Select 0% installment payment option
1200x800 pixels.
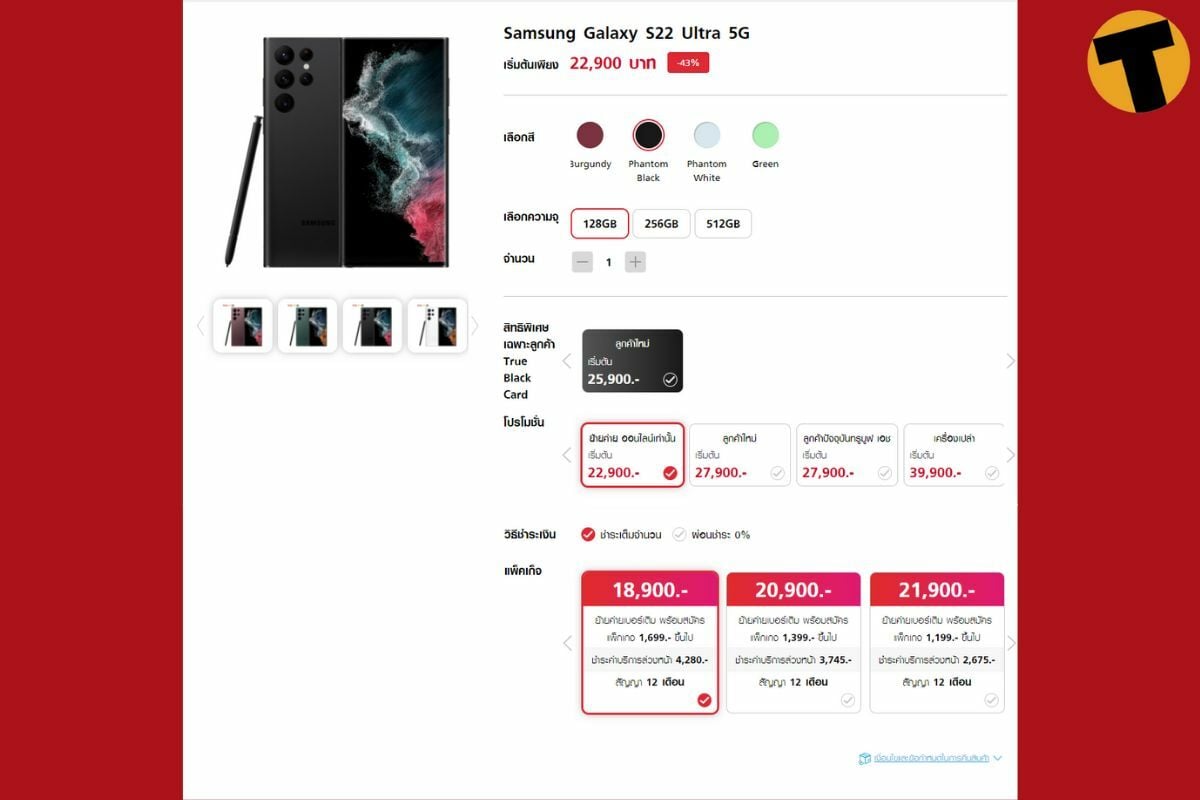(x=680, y=534)
